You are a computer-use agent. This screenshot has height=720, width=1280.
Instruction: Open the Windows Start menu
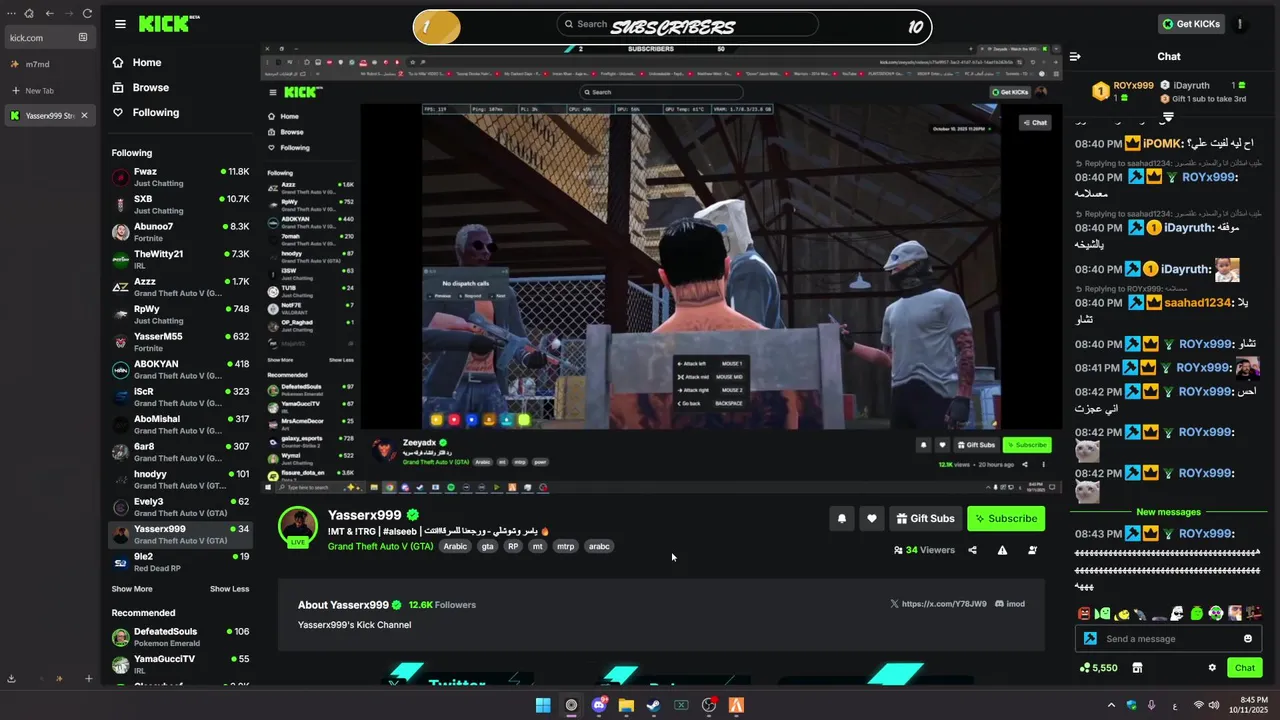[x=543, y=705]
